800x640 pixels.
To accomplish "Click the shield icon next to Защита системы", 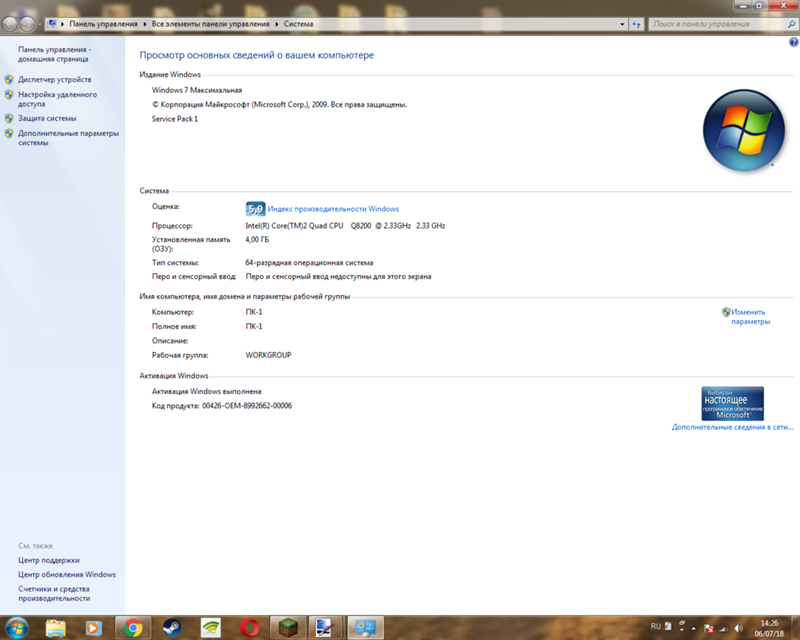I will coord(9,118).
